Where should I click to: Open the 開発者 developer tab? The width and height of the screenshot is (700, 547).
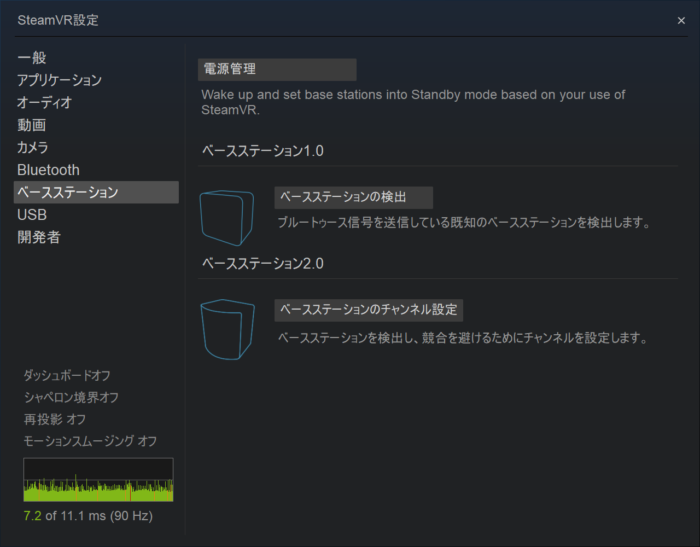39,237
